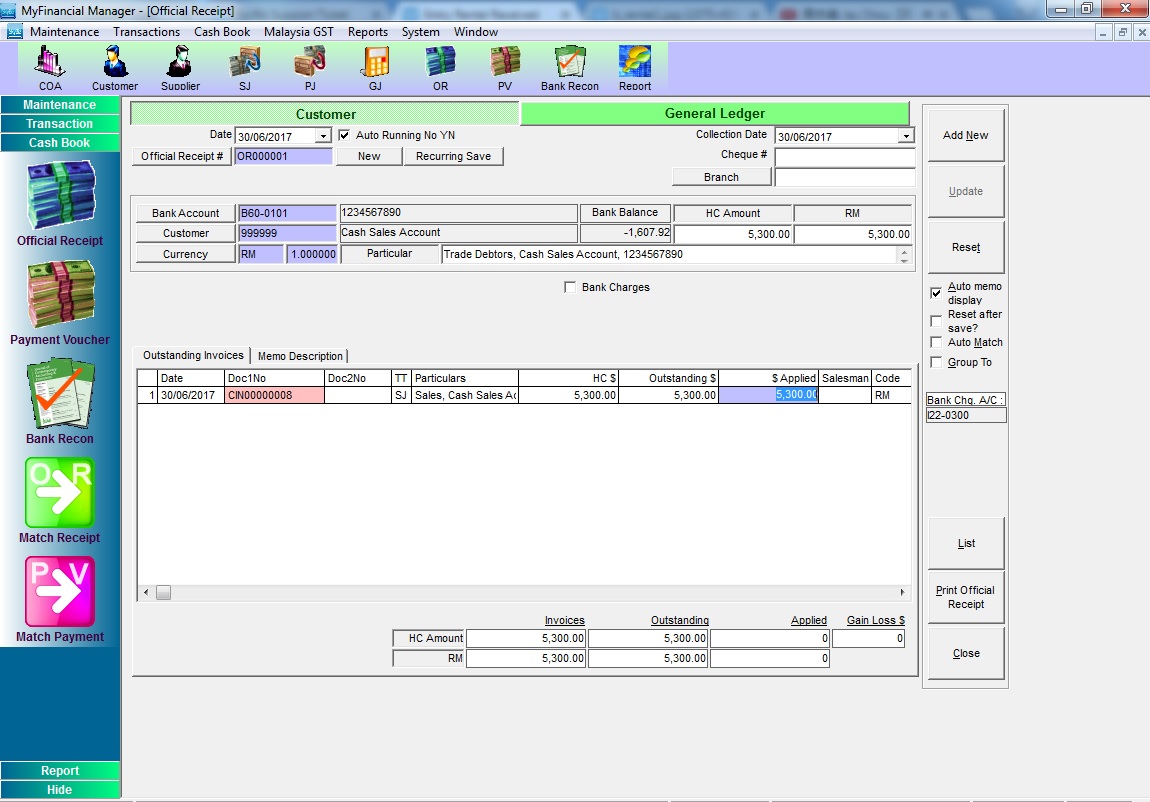Click the Print Official Receipt button
This screenshot has width=1150, height=802.
[x=966, y=597]
